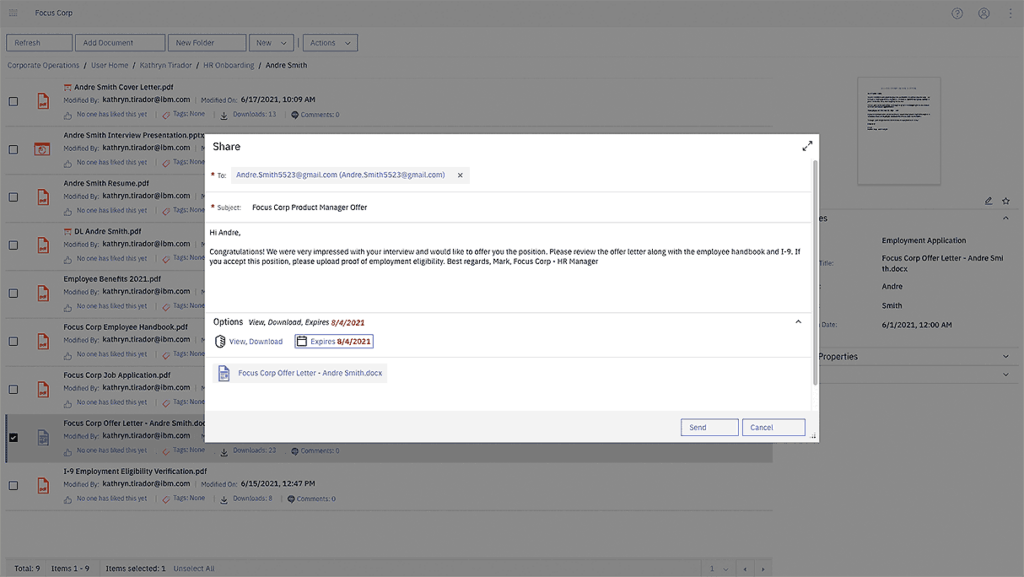
Task: Click download icon for I-9 Employment row
Action: (223, 499)
